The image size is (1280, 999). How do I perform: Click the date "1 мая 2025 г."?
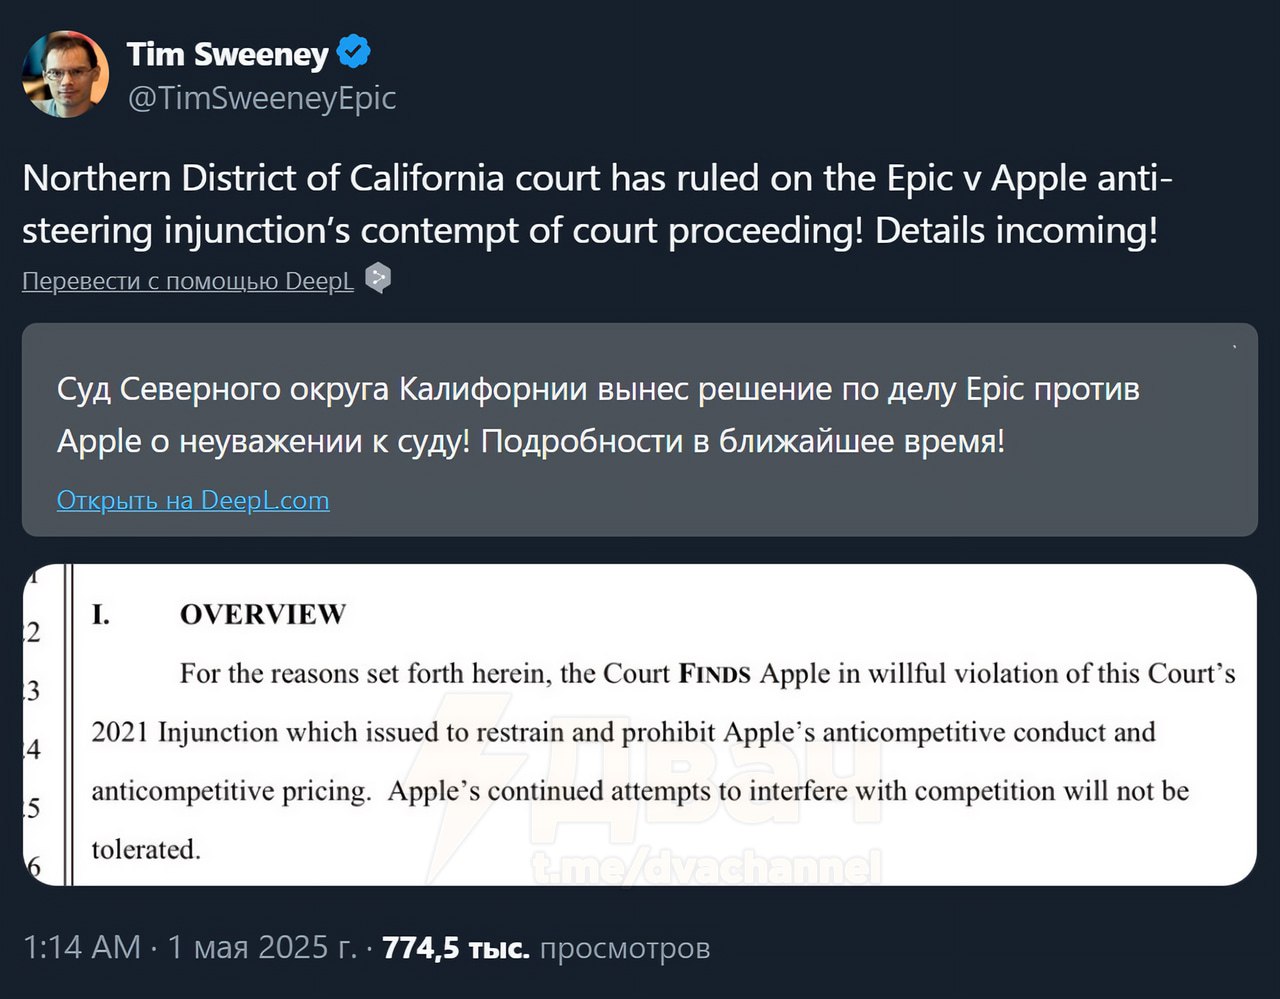pos(262,947)
